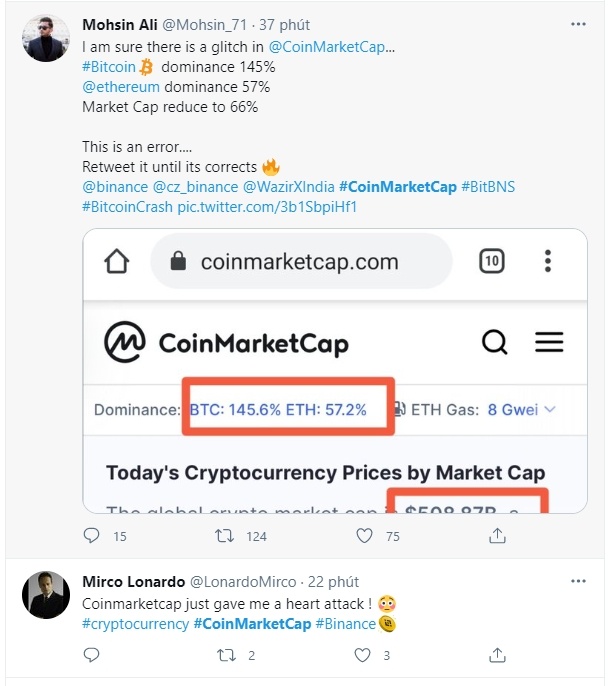Share Mirco Lonardo's tweet
The height and width of the screenshot is (686, 616).
[497, 655]
